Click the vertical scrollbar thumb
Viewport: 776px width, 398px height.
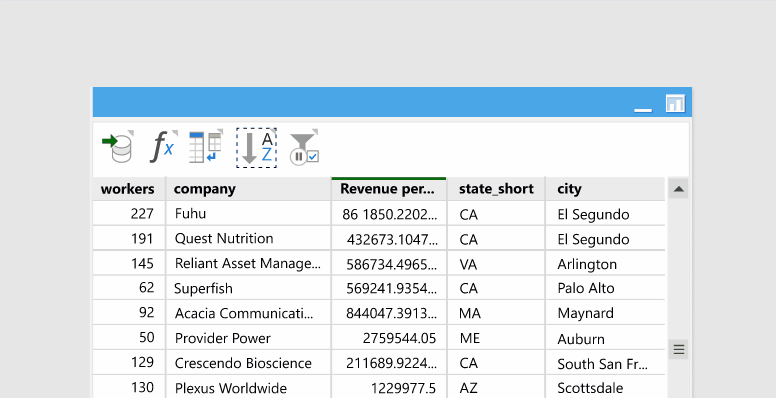pos(679,349)
